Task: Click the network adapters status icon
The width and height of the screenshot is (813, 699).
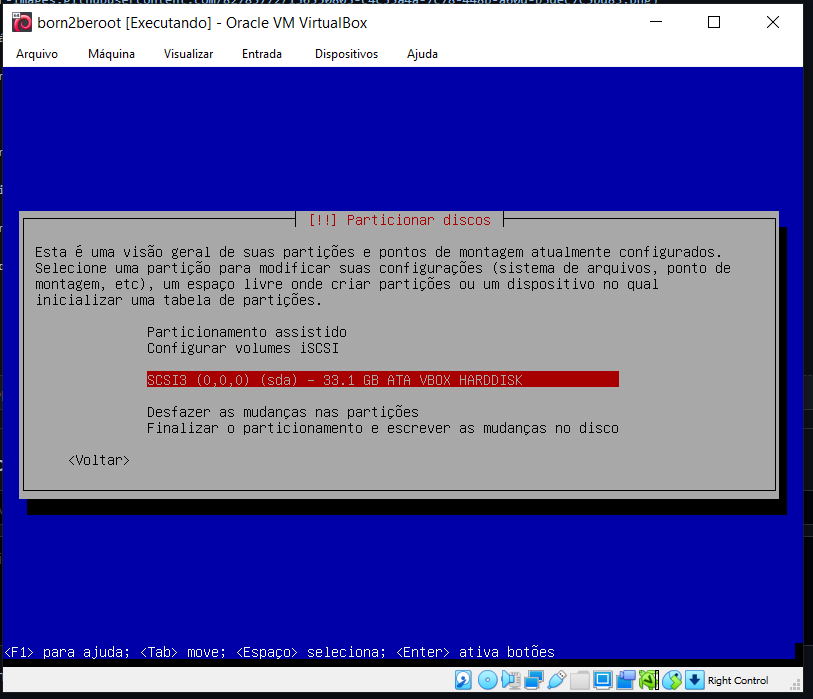Action: coord(534,680)
